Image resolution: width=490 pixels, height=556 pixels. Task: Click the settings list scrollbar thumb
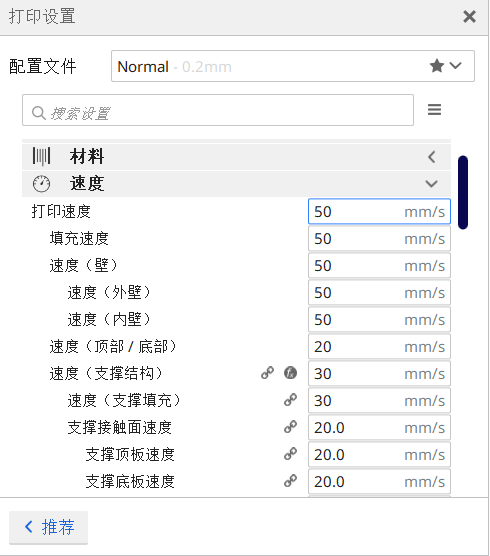[x=463, y=193]
